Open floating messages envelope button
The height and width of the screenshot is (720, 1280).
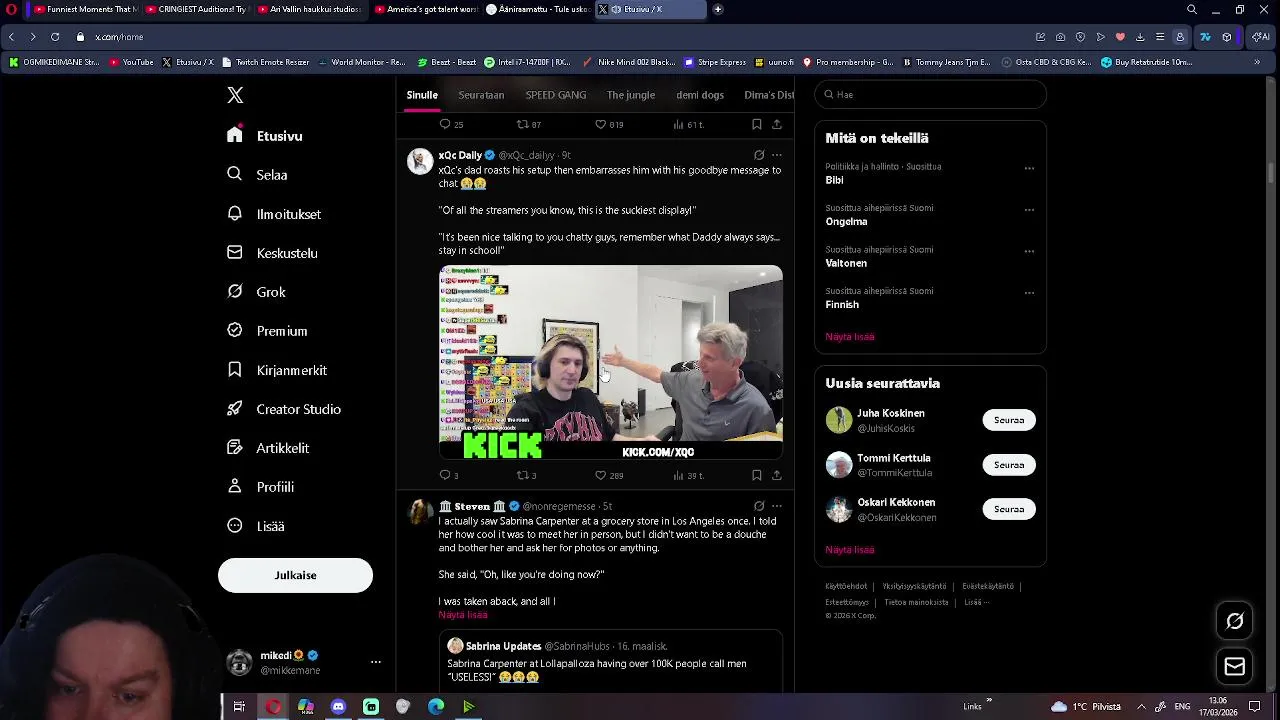click(1235, 667)
